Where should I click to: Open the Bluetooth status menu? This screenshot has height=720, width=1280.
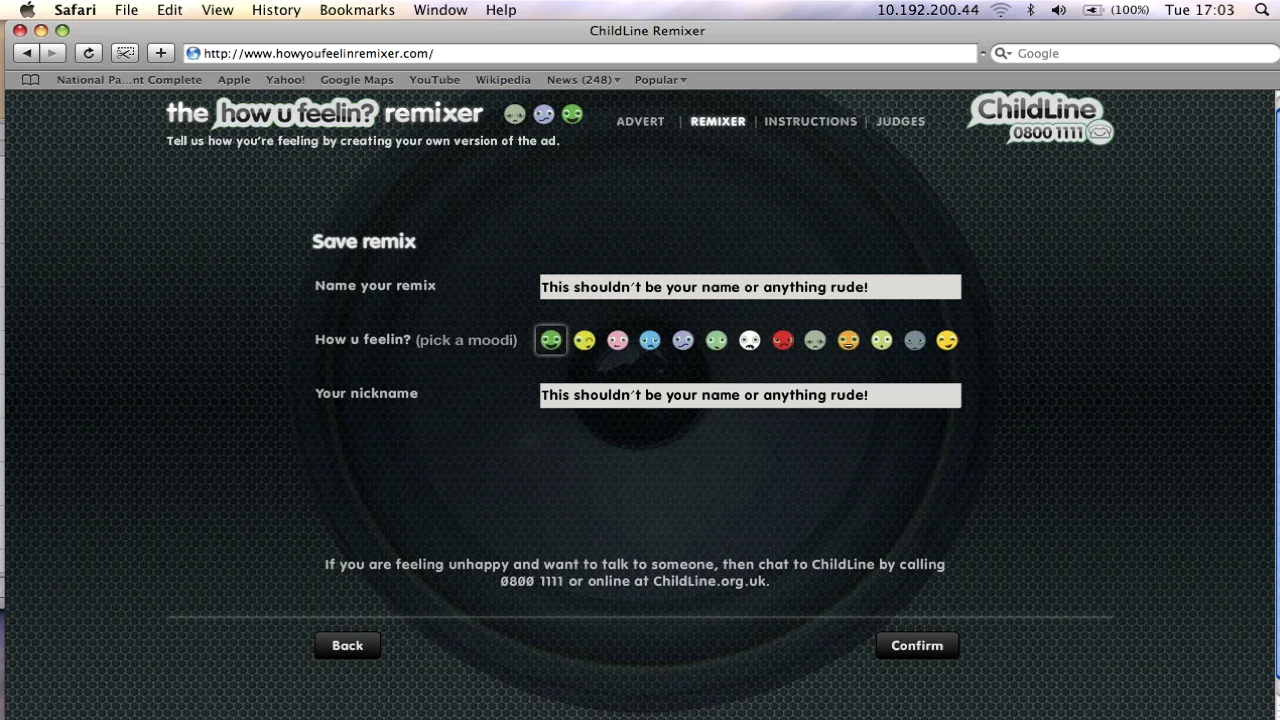point(1031,10)
